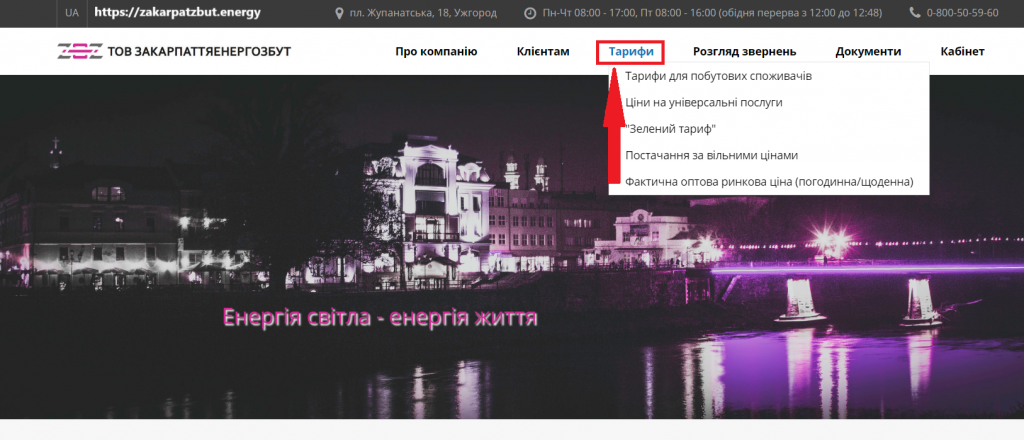Viewport: 1024px width, 440px height.
Task: Choose Ціни на універсальні послуги
Action: pos(703,102)
